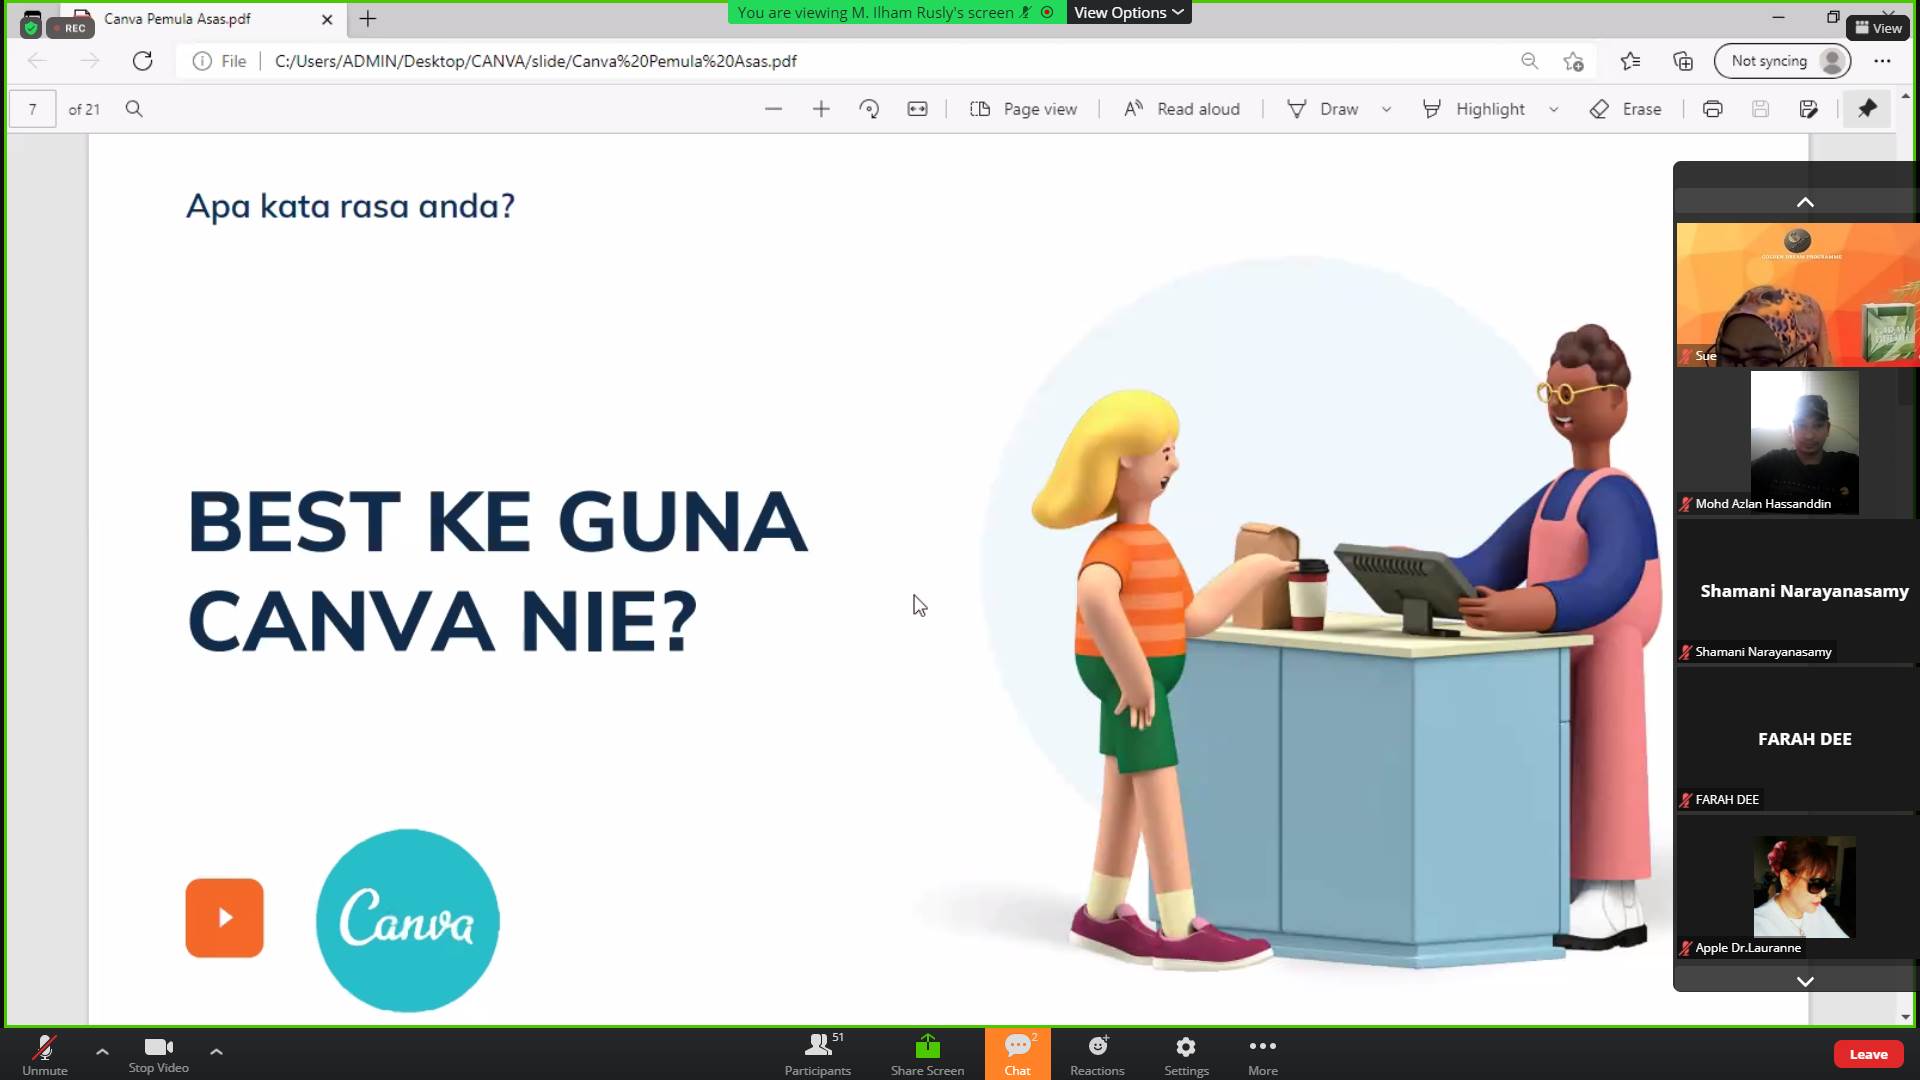Expand the Draw tool options dropdown
The width and height of the screenshot is (1920, 1080).
1386,109
